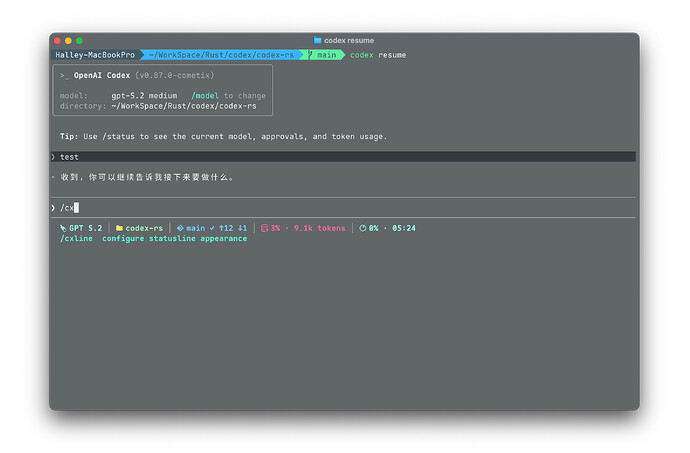
Task: Click the git branch icon in the prompt's main segment
Action: (310, 55)
